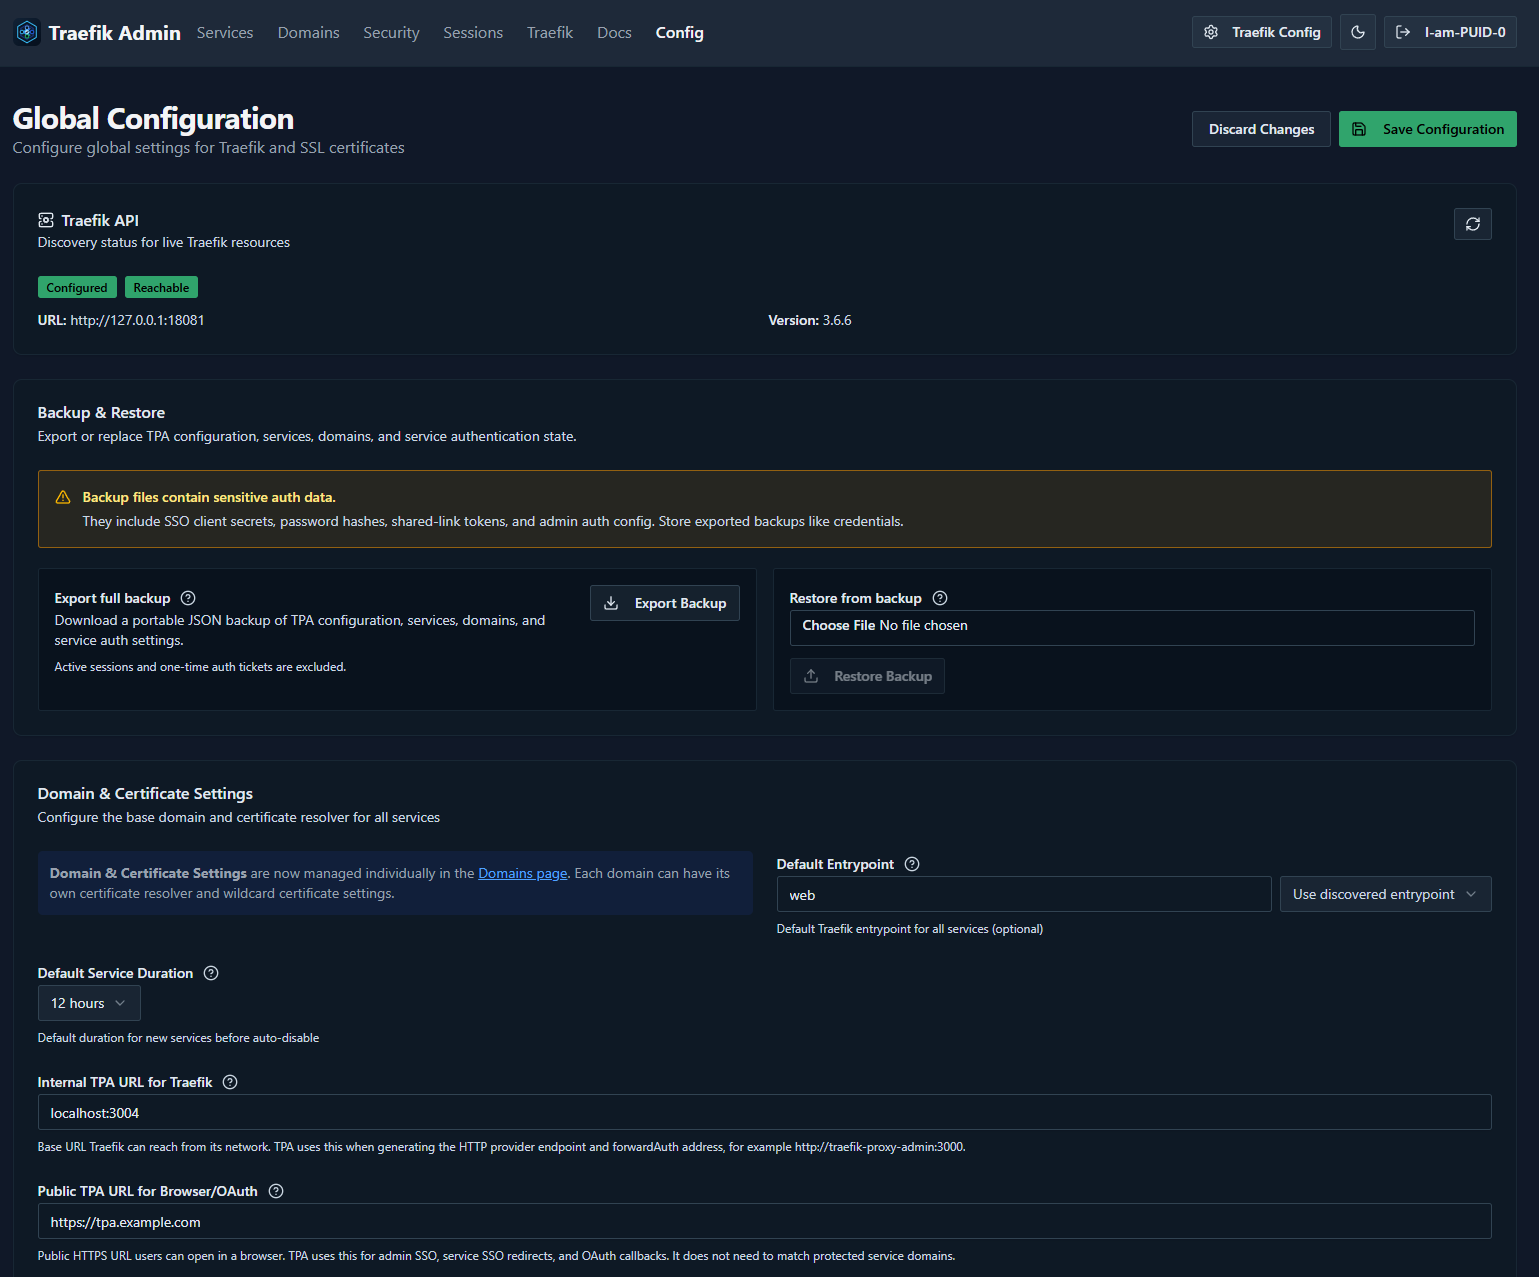Screen dimensions: 1539x1277
Task: Save Configuration with the green button
Action: [x=1428, y=129]
